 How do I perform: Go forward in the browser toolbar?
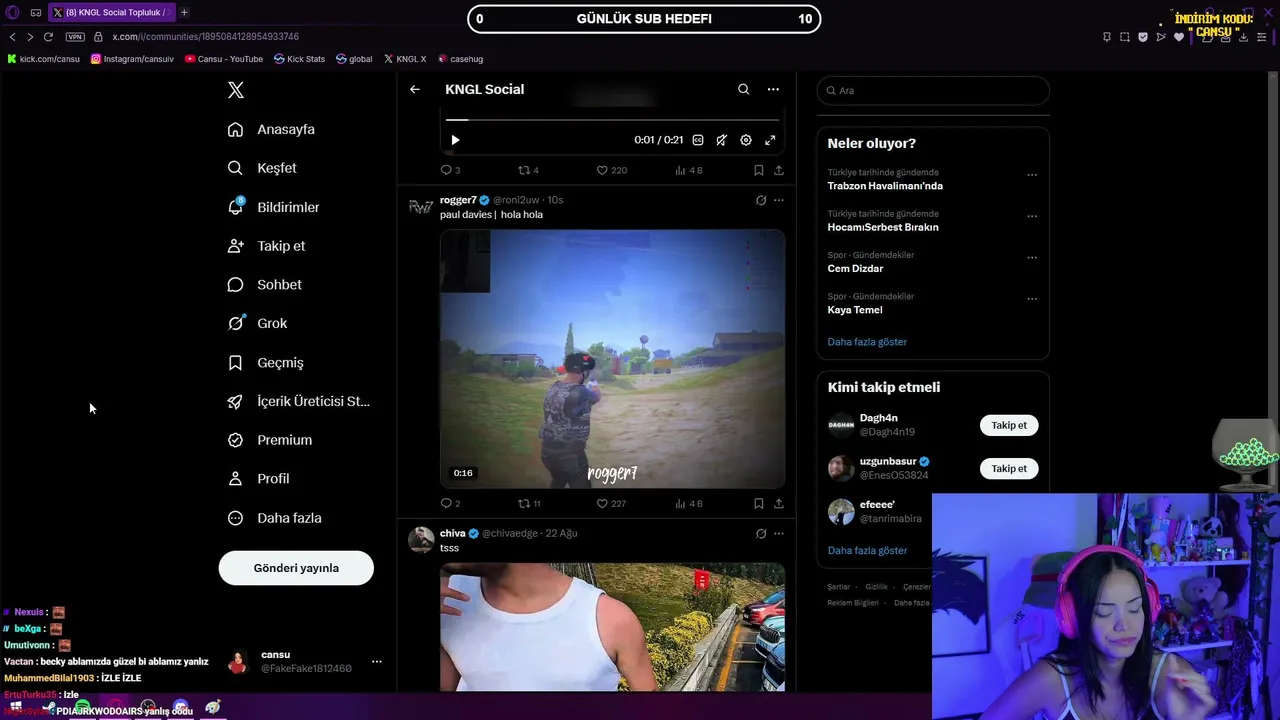30,37
